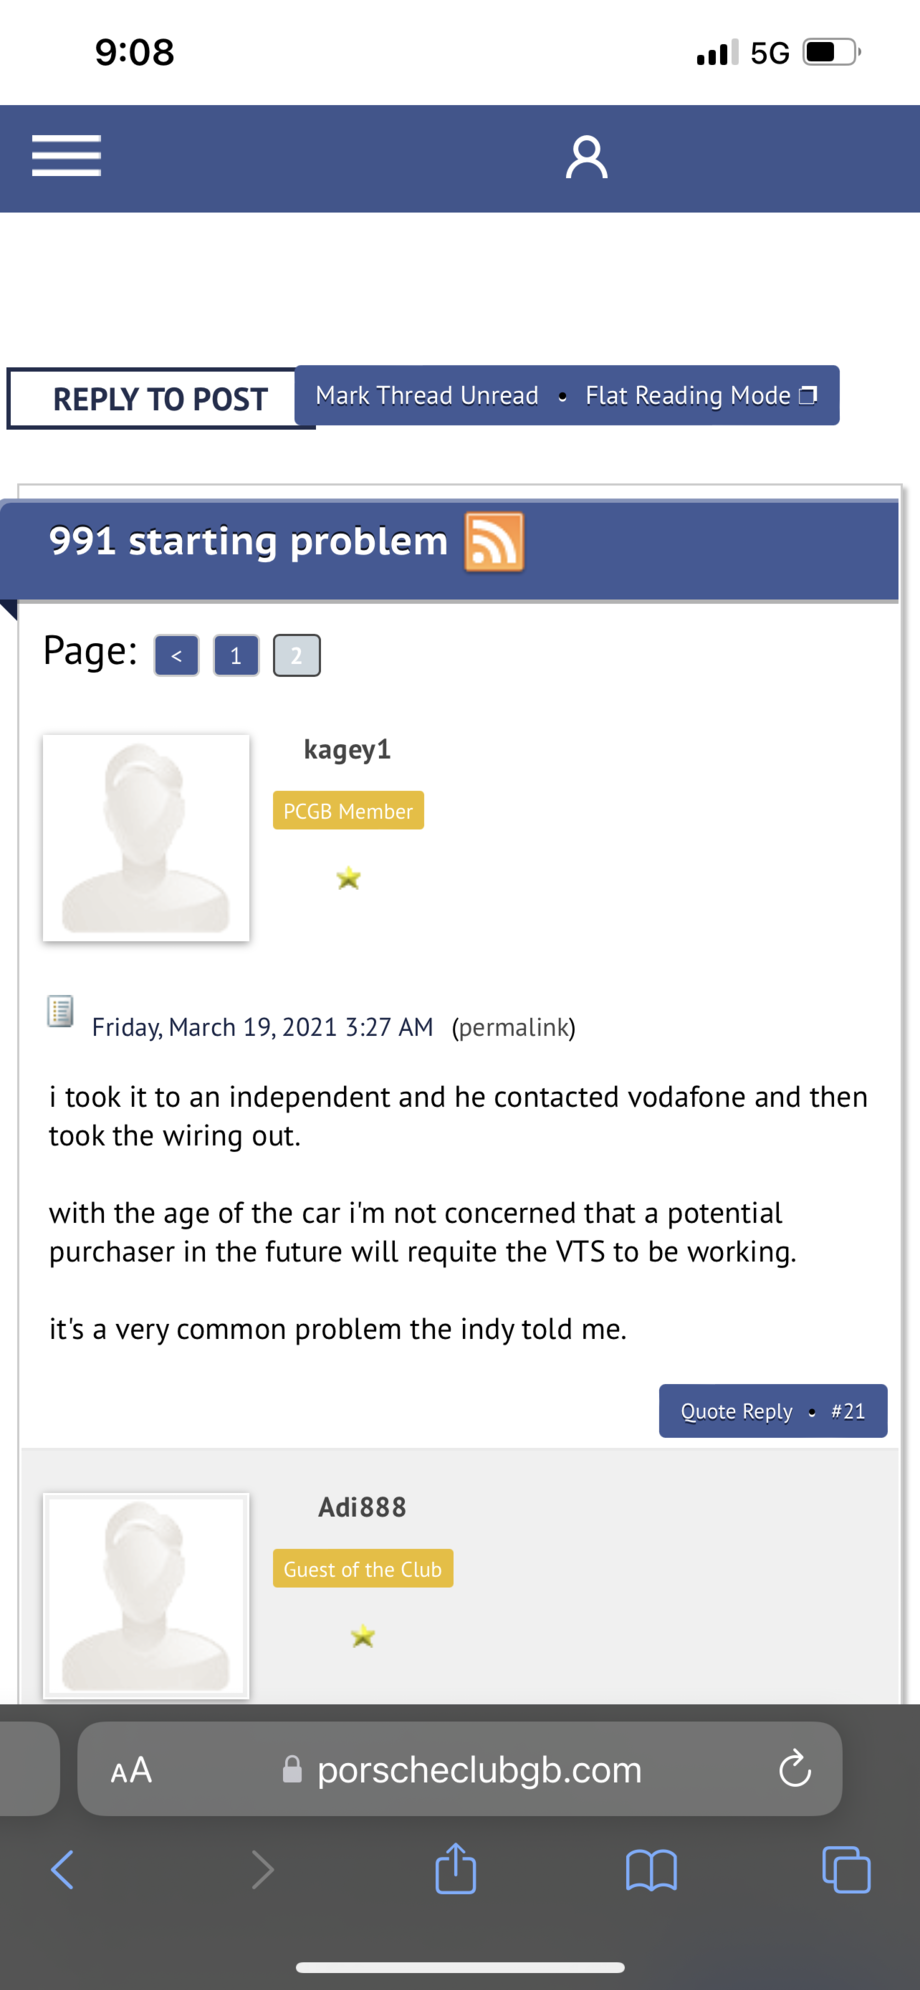
Task: Click Mark Thread Unread
Action: pos(427,396)
